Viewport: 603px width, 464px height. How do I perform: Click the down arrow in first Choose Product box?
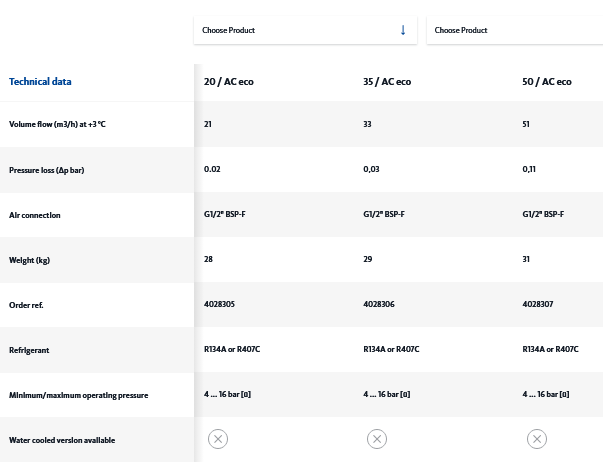(x=403, y=30)
